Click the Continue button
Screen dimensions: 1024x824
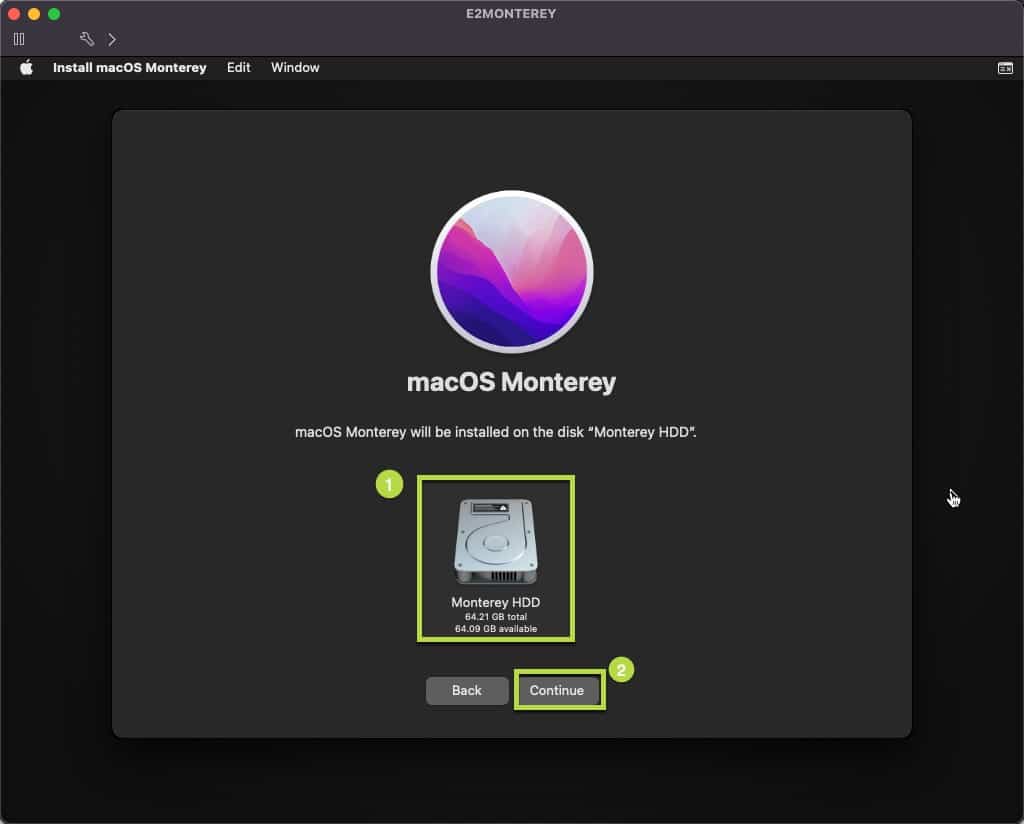557,690
